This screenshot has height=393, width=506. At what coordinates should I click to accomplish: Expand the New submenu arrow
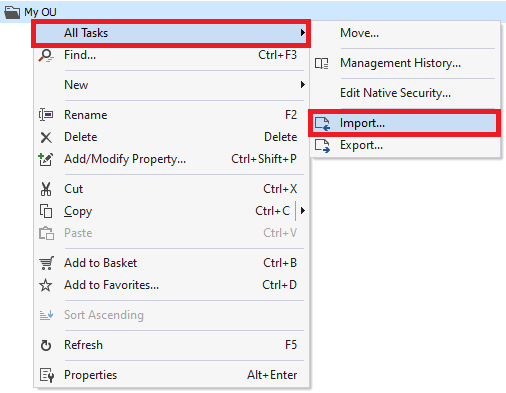tap(302, 85)
